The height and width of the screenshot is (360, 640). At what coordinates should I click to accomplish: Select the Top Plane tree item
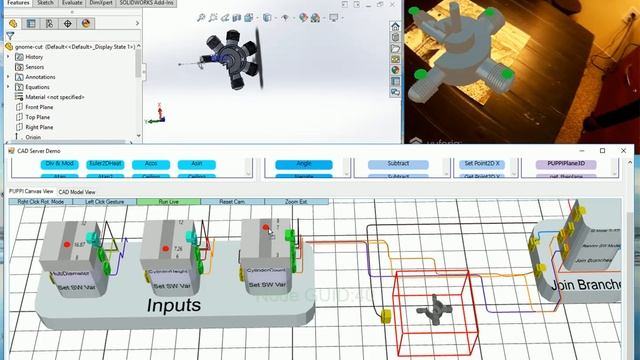[x=38, y=117]
